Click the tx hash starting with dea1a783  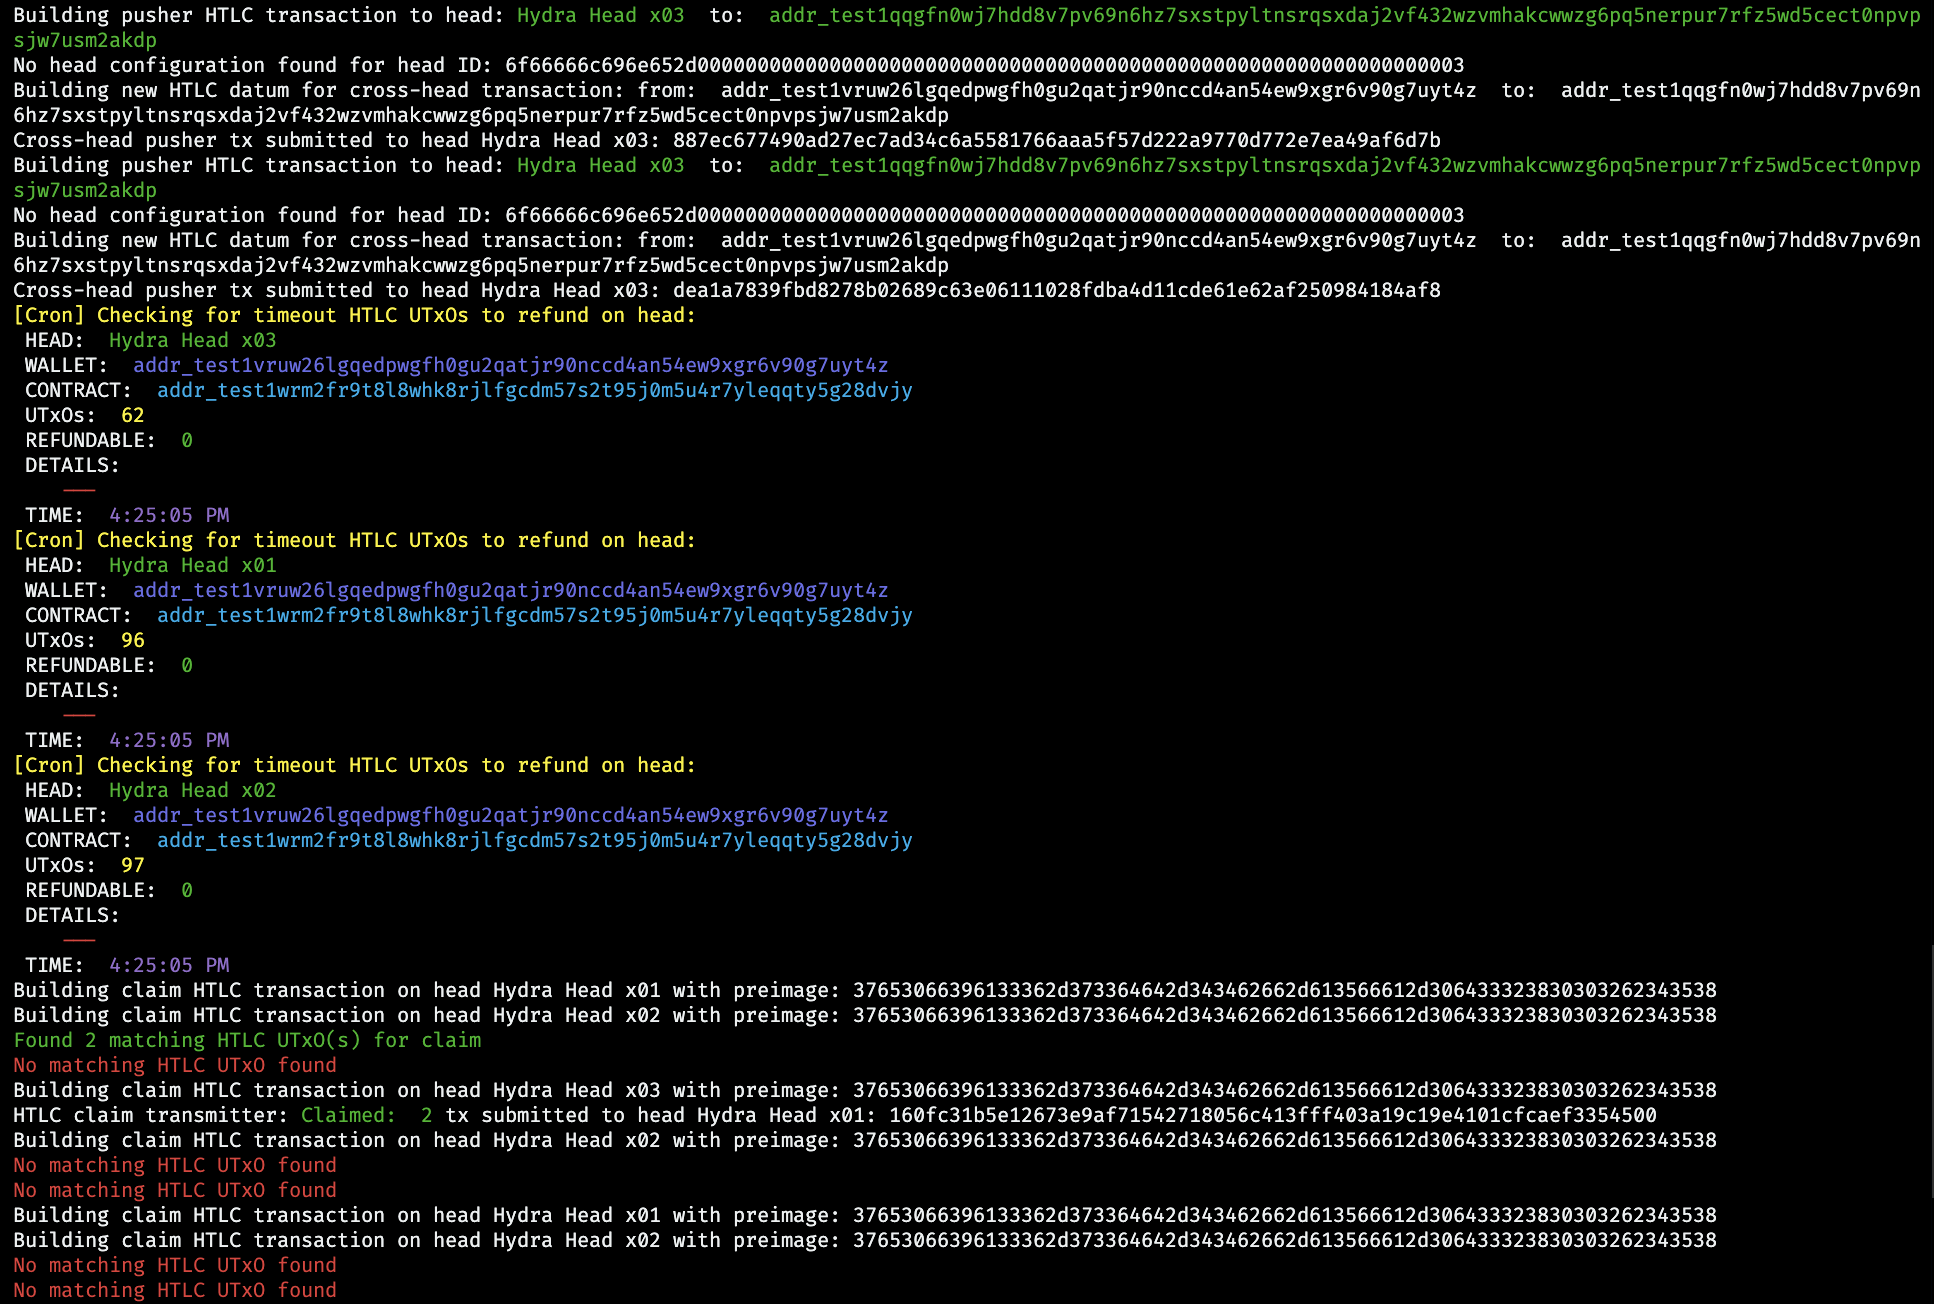(x=1056, y=290)
